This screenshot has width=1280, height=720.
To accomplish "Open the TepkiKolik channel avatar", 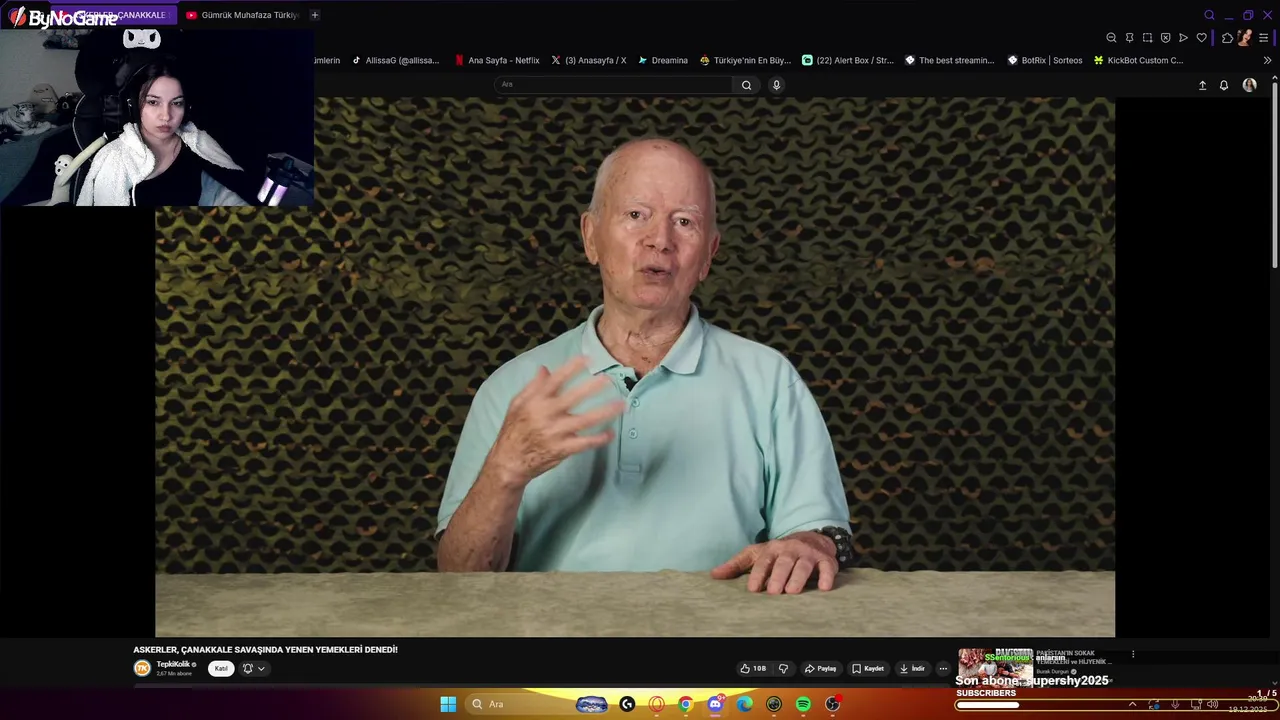I will (142, 668).
